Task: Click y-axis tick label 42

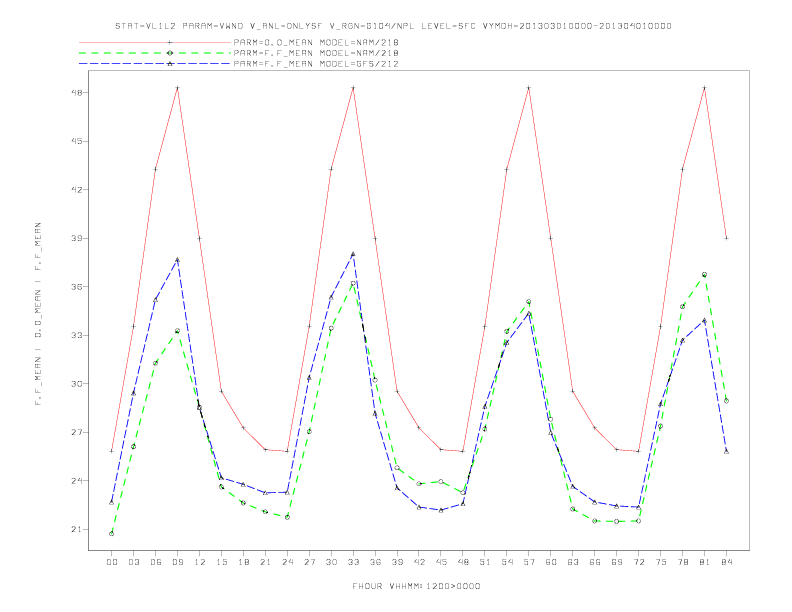Action: point(77,190)
